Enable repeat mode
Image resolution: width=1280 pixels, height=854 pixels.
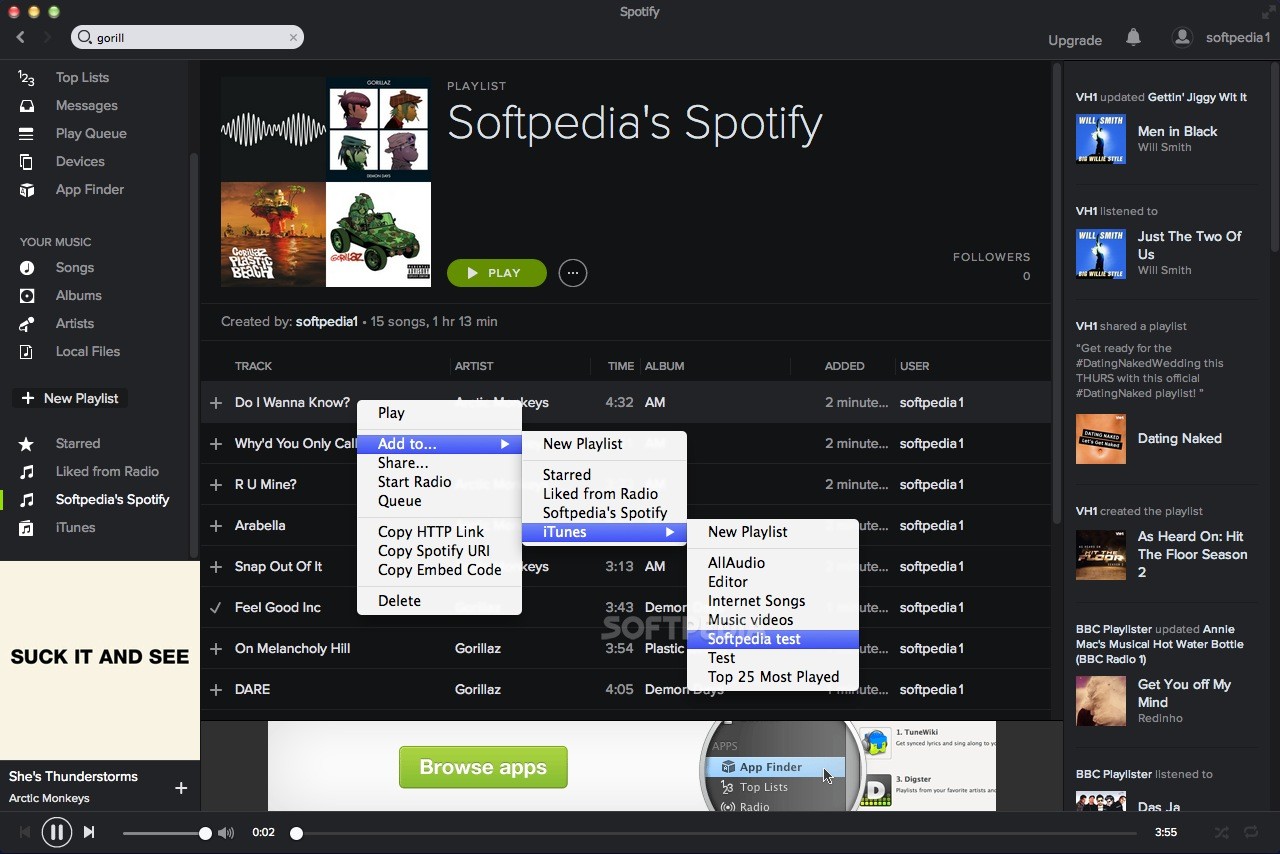(1251, 832)
